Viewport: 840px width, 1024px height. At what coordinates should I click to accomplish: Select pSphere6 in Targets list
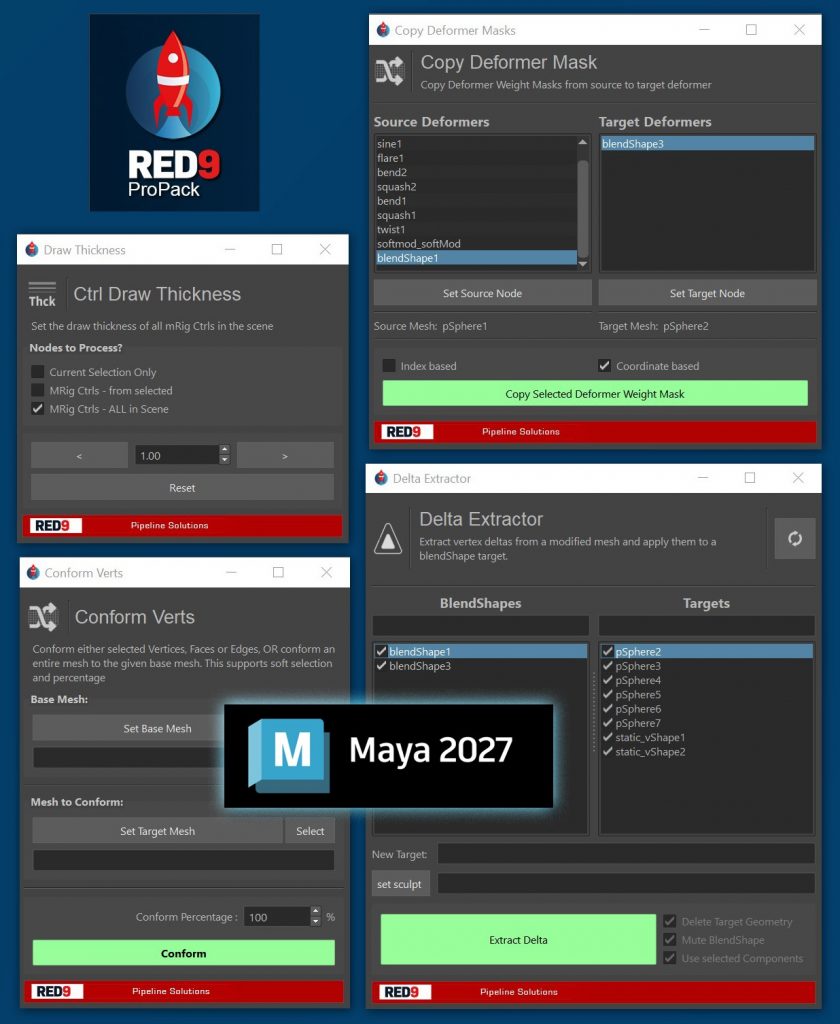pyautogui.click(x=707, y=709)
